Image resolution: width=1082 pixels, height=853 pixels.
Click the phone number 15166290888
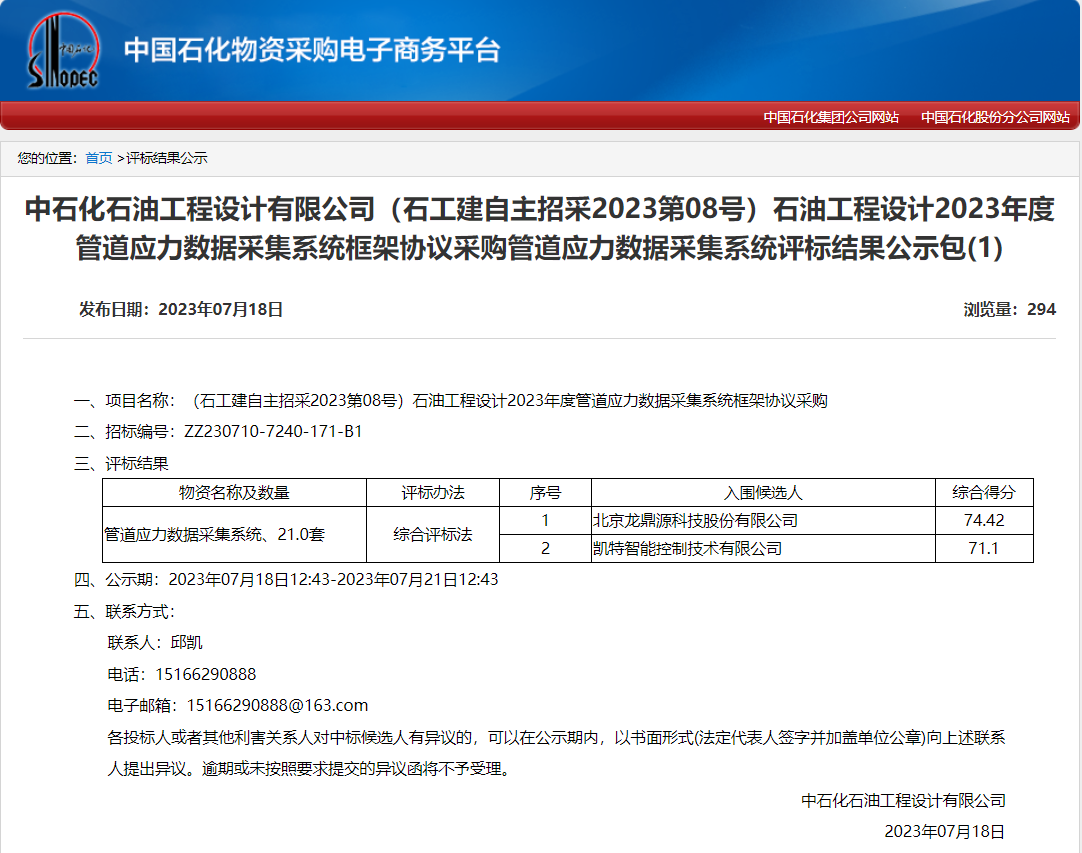click(209, 673)
